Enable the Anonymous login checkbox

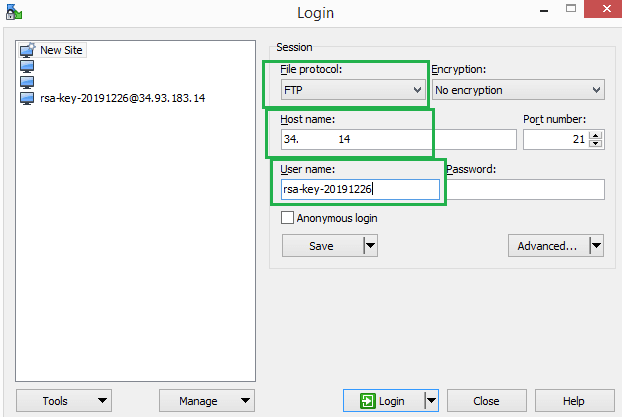click(x=287, y=218)
